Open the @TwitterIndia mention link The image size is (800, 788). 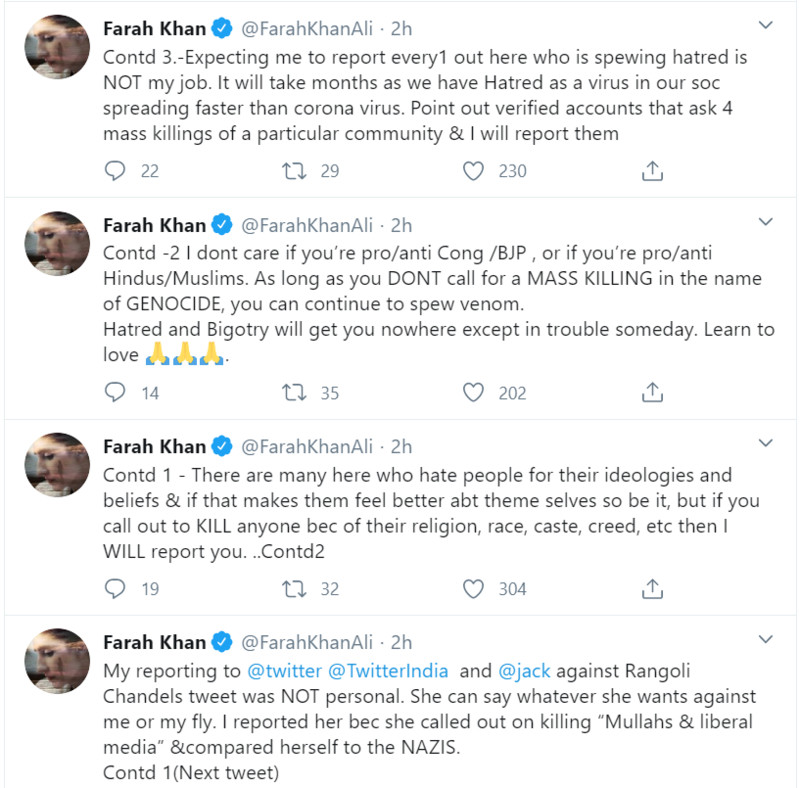(x=388, y=671)
